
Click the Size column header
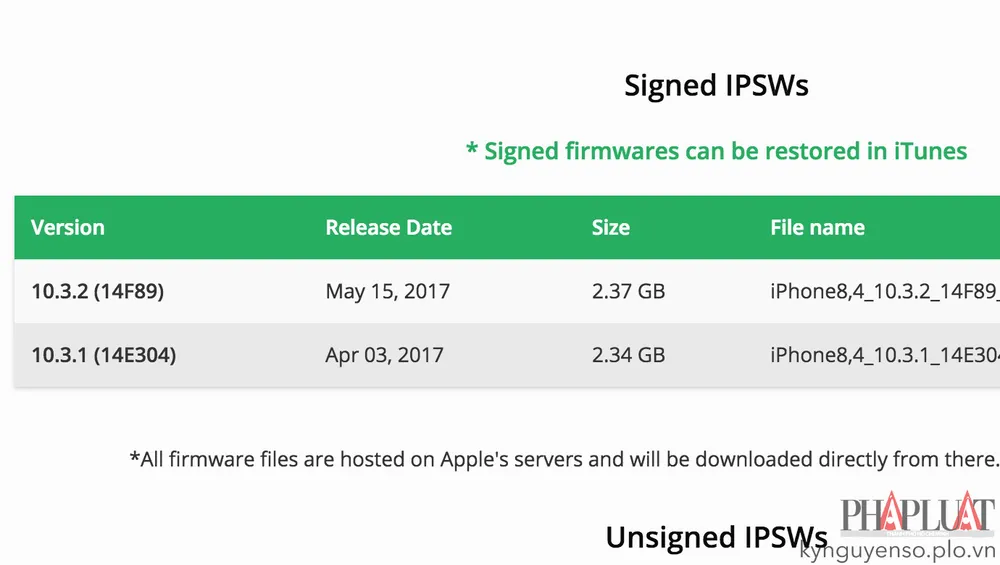coord(610,228)
